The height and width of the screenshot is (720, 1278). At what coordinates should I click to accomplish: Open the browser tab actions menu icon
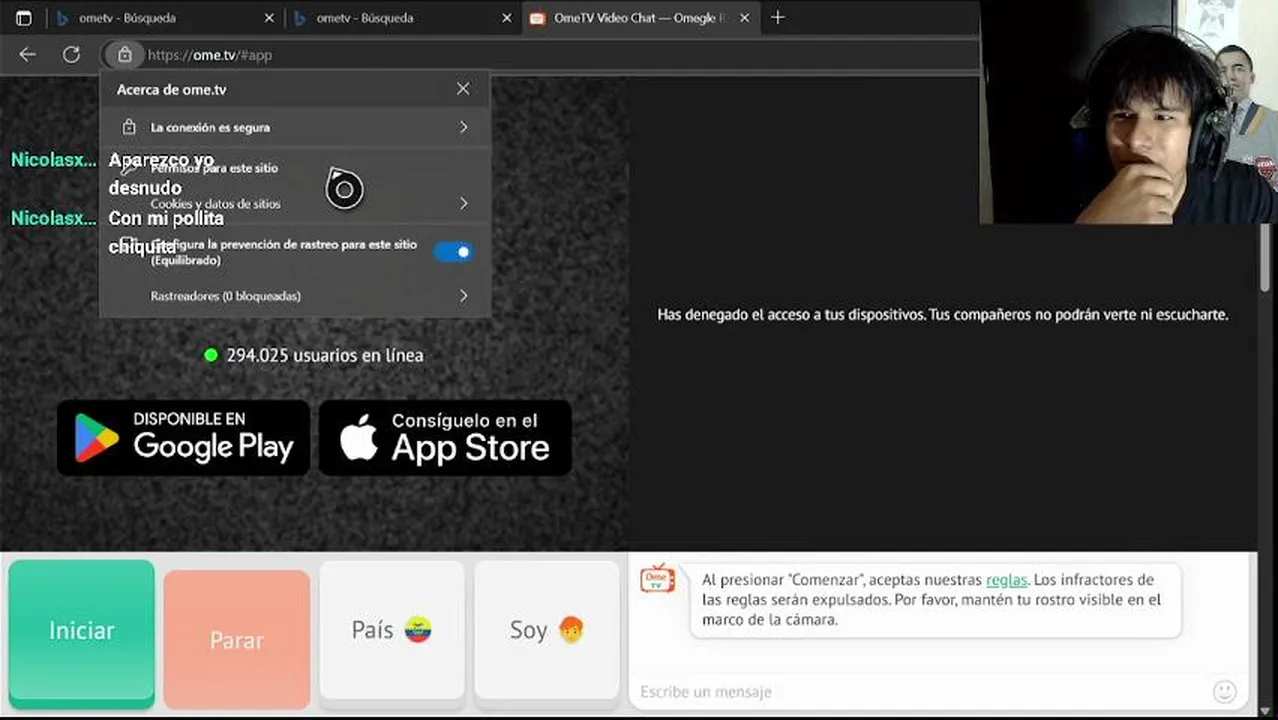coord(24,18)
